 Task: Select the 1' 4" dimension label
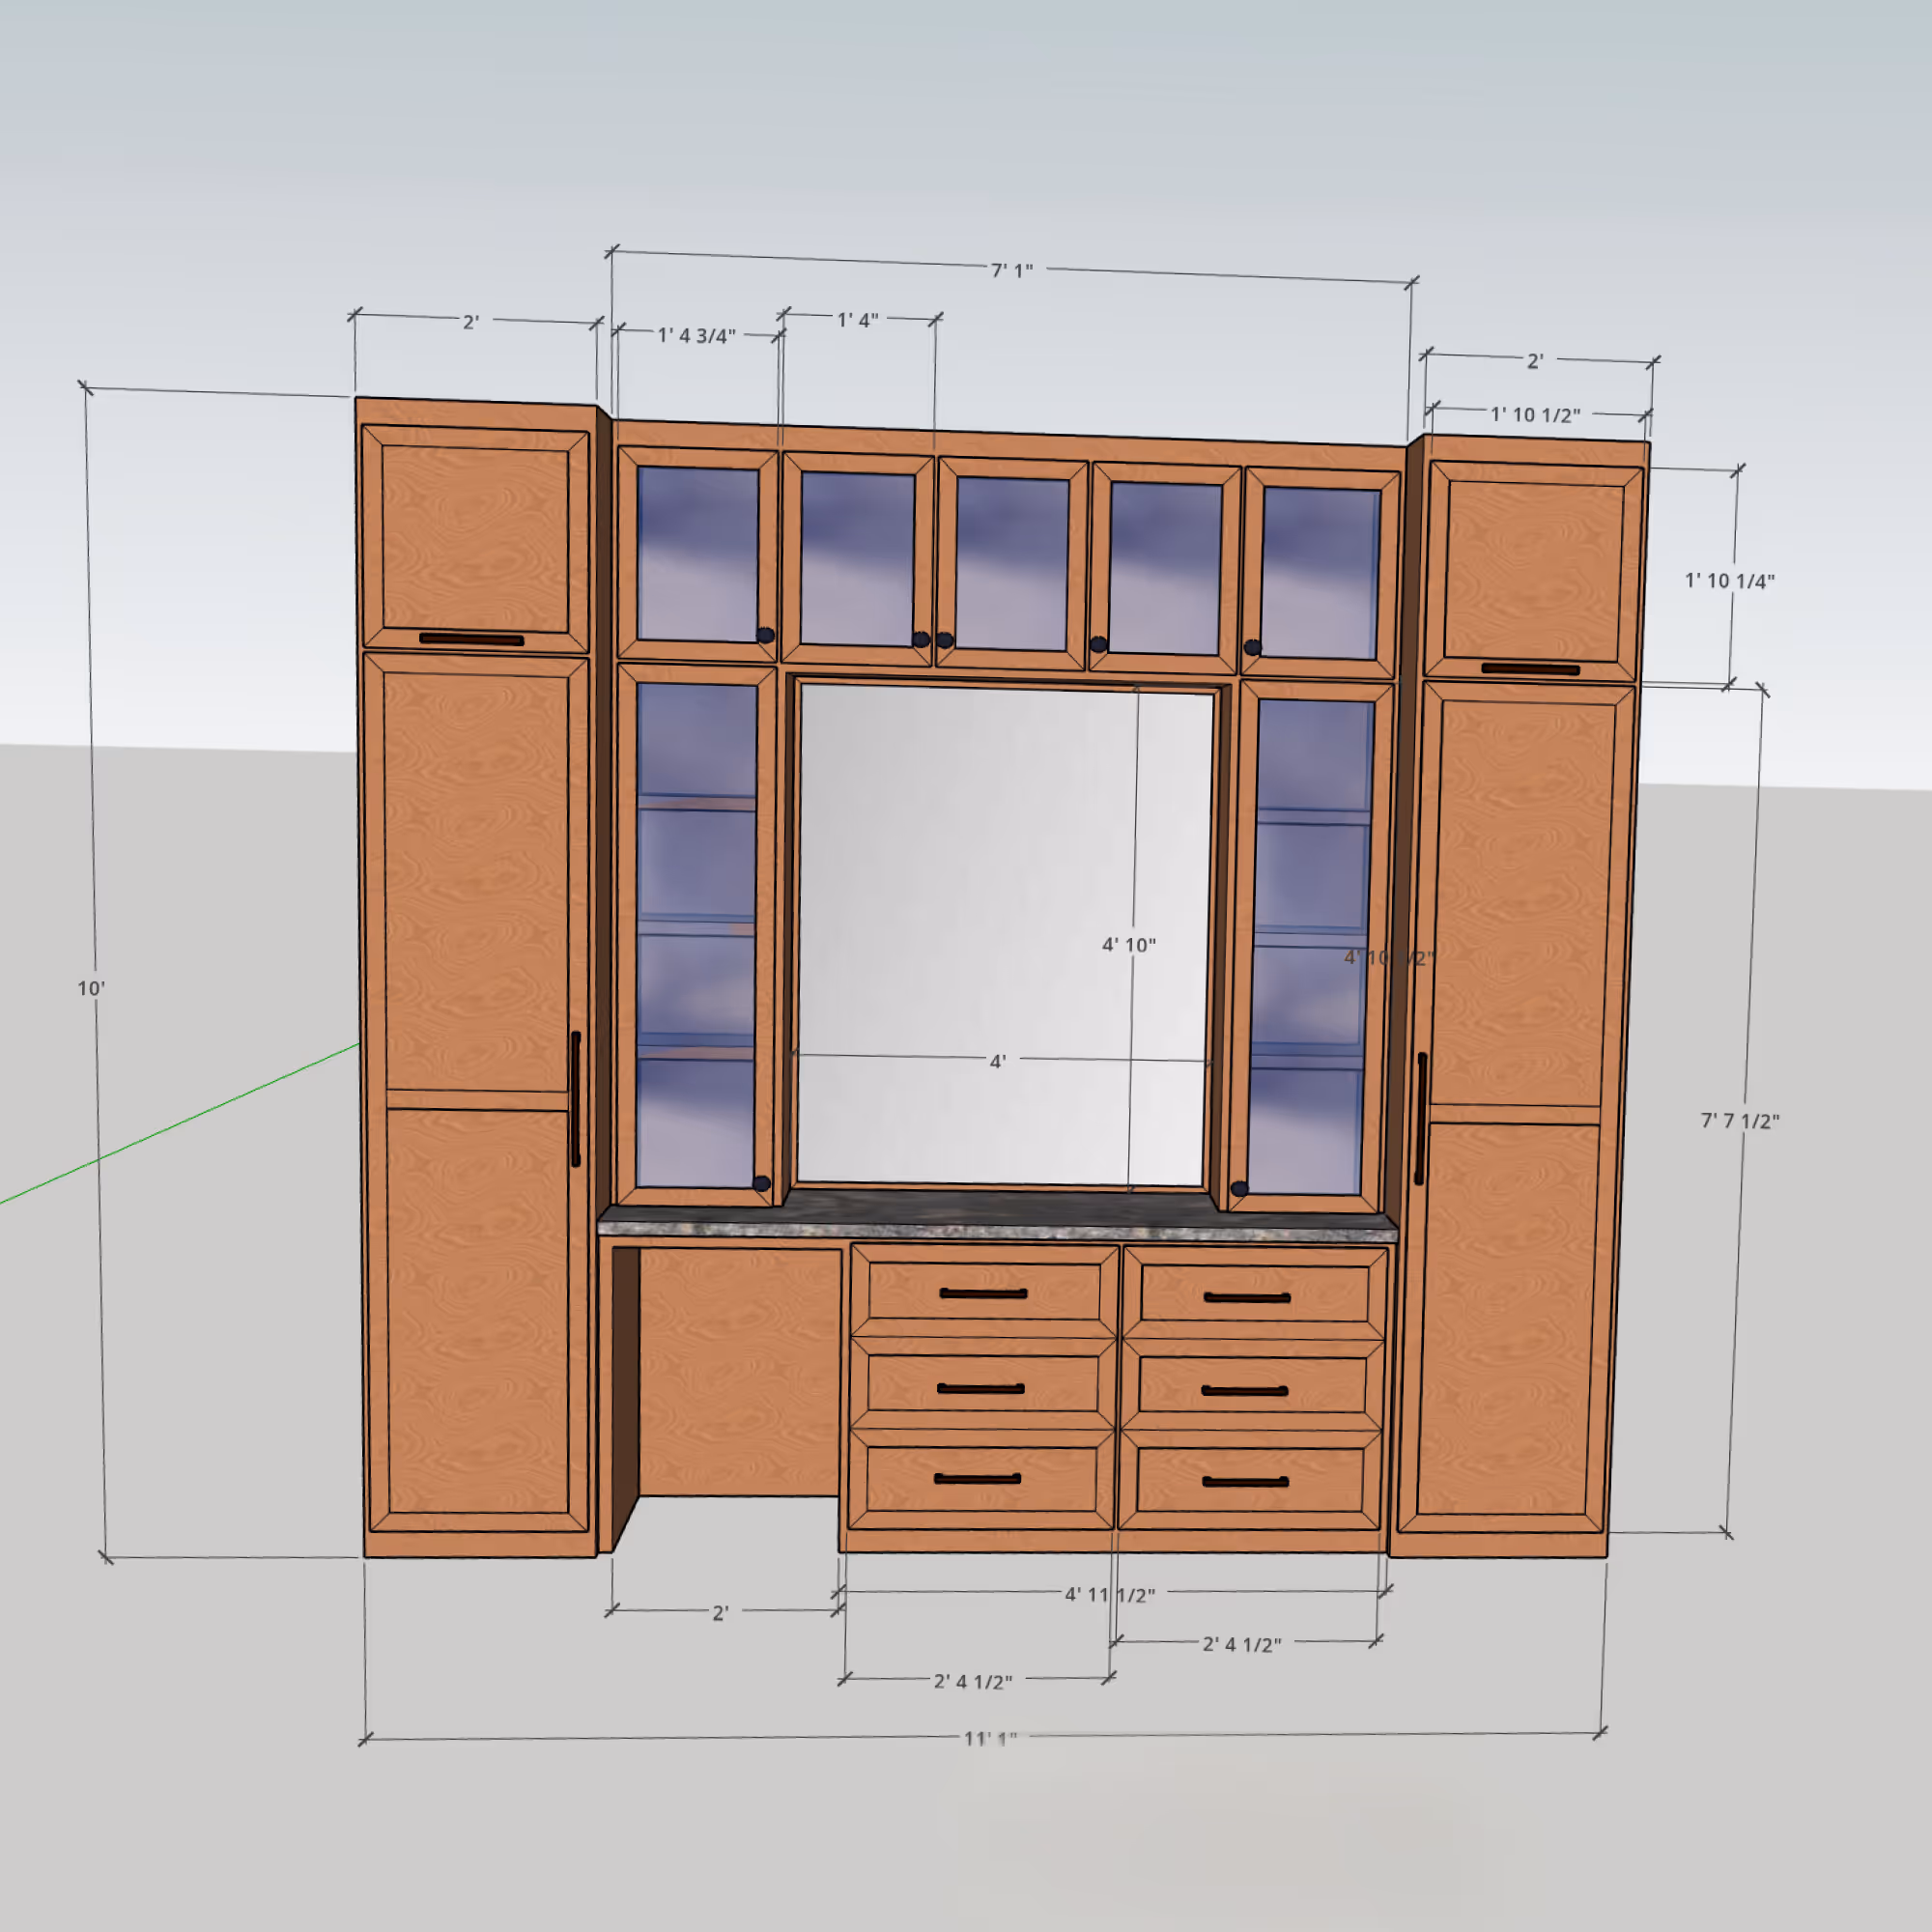858,320
